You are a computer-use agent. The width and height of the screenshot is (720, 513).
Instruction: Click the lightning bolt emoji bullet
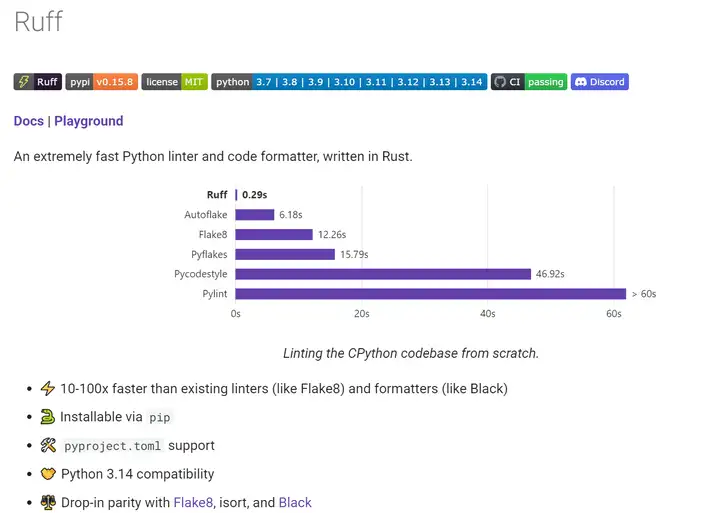47,388
